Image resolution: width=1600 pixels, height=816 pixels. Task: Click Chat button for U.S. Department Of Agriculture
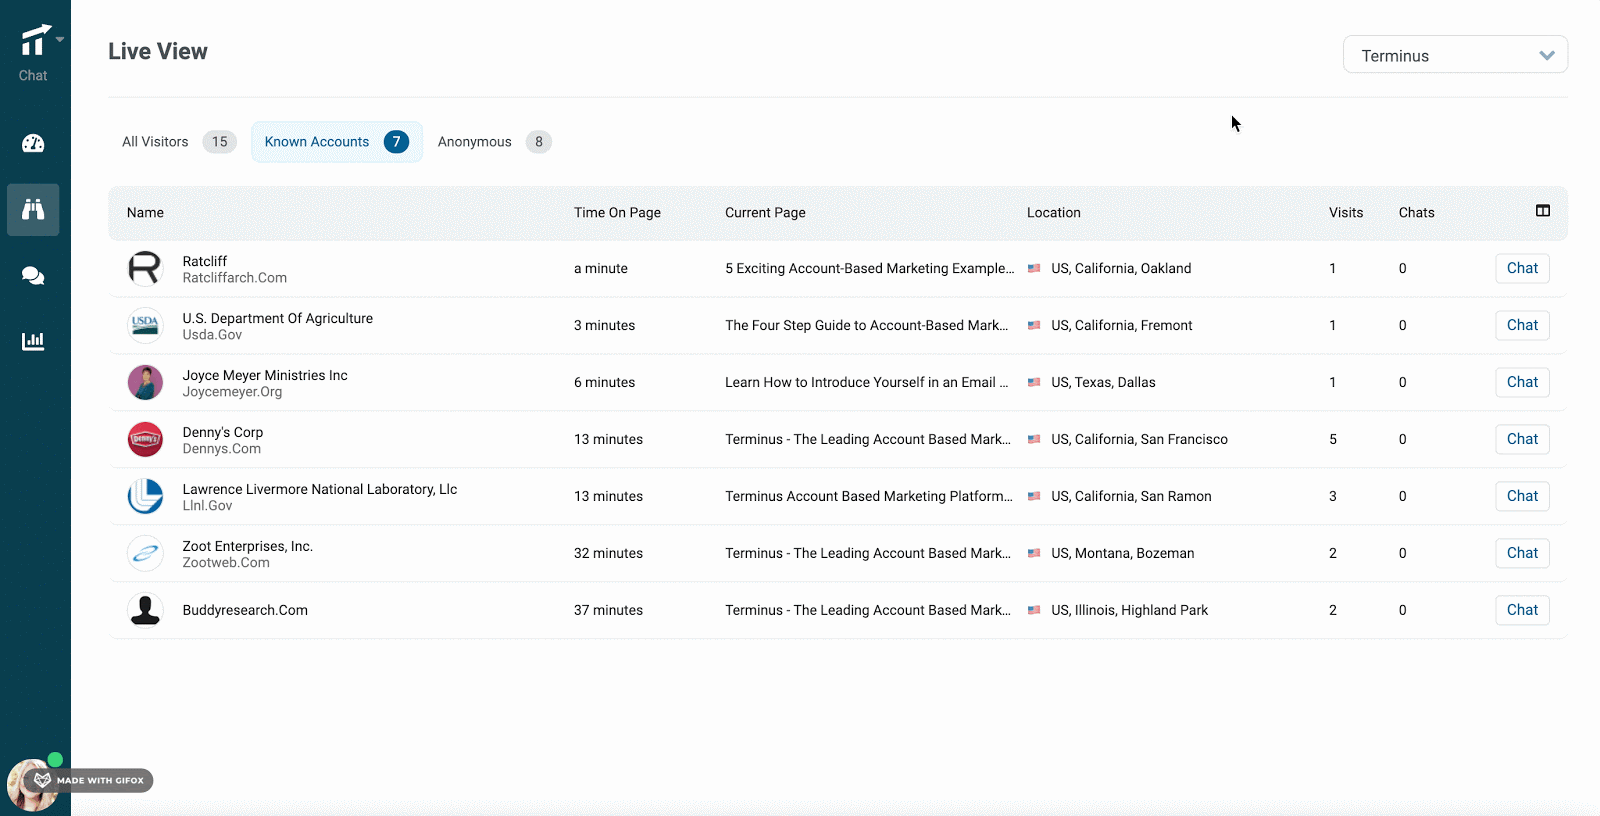[x=1522, y=325]
